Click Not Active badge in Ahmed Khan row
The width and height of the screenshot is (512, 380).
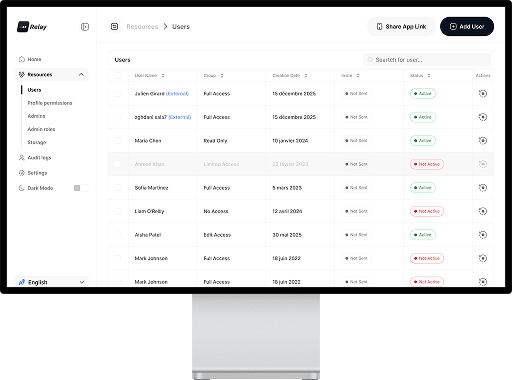(427, 164)
